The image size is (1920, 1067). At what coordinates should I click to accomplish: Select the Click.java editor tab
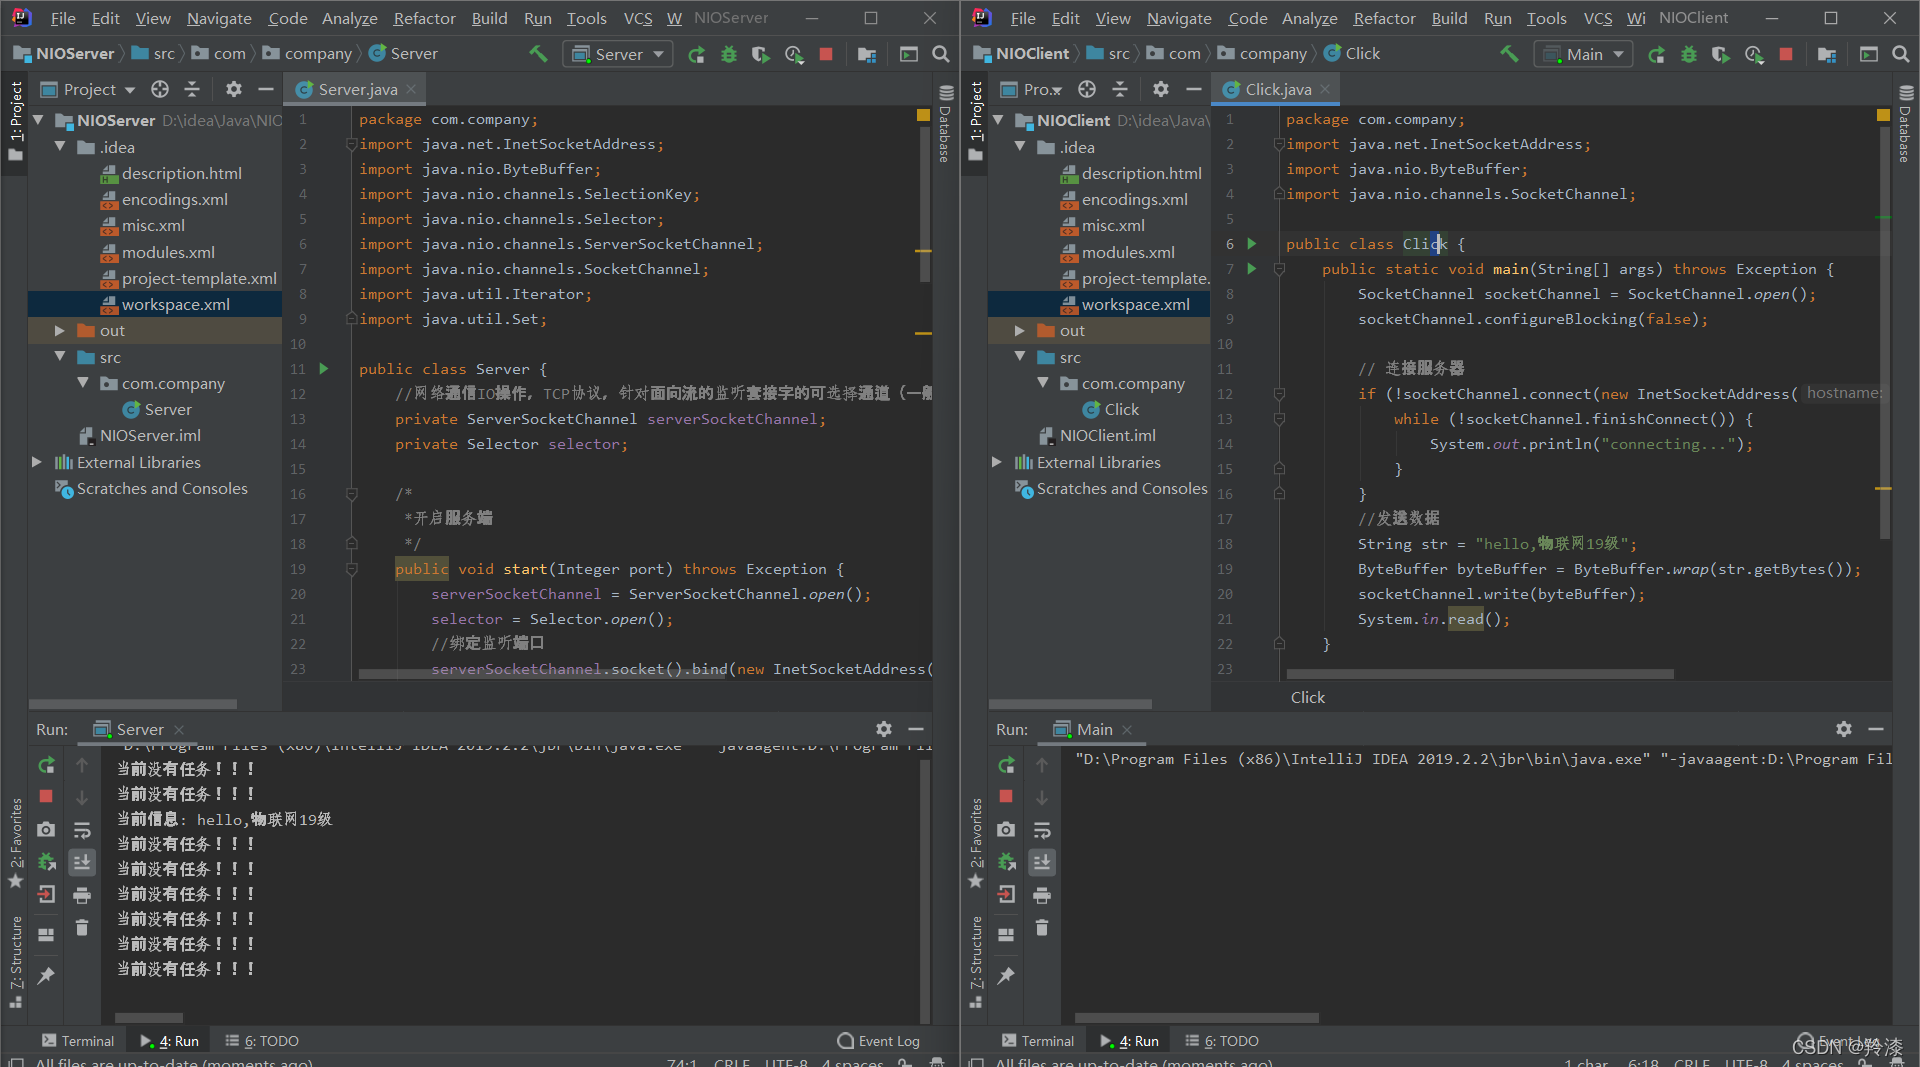tap(1277, 89)
